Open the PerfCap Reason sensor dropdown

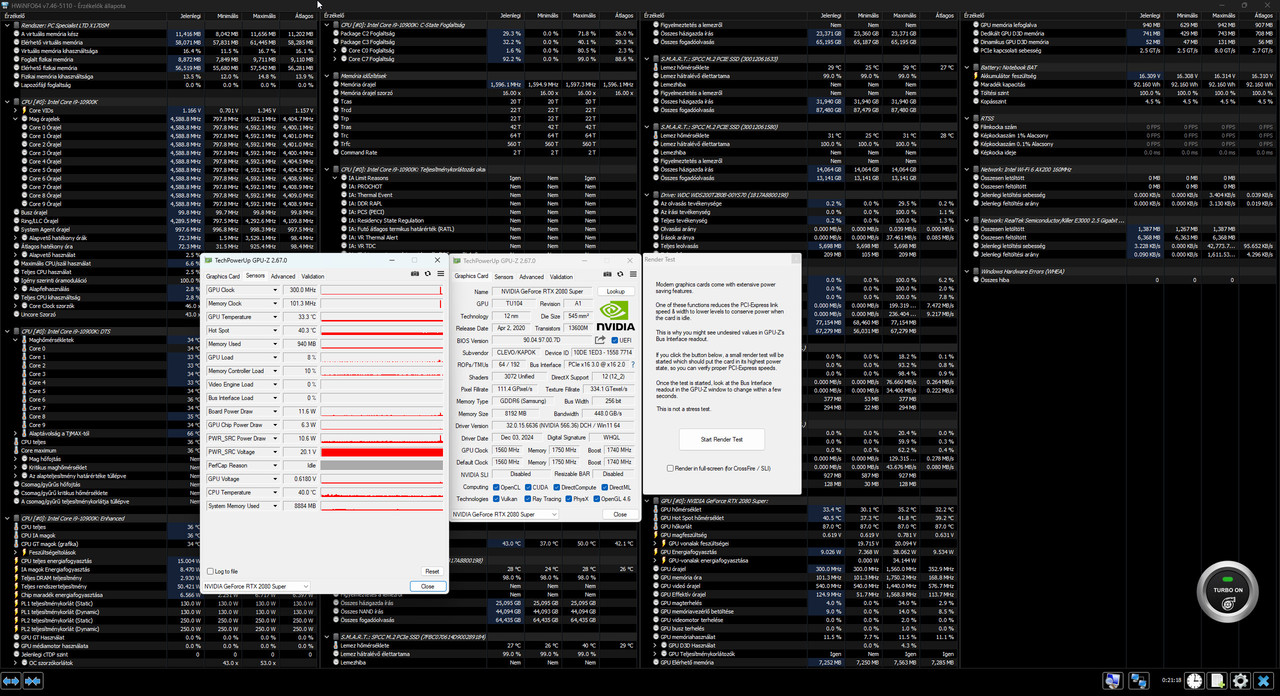(275, 465)
